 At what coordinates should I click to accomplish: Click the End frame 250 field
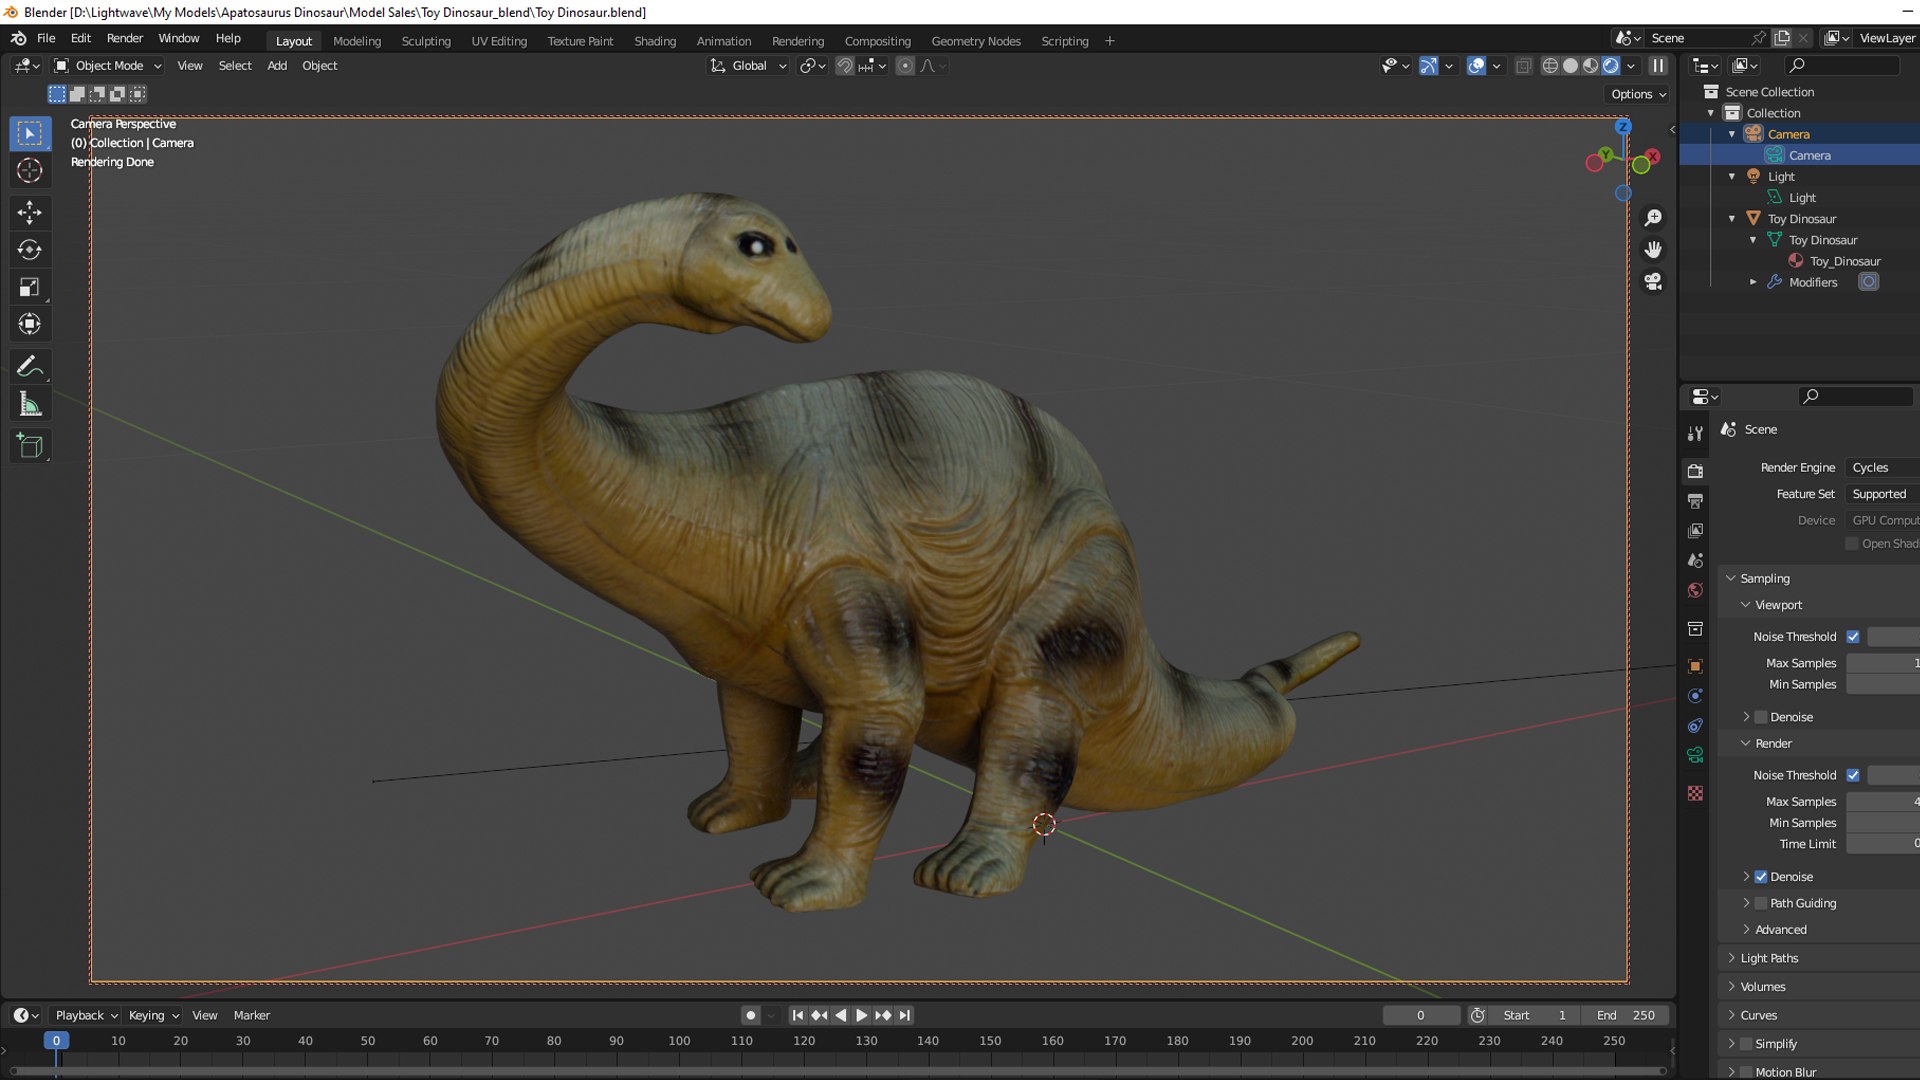point(1625,1015)
